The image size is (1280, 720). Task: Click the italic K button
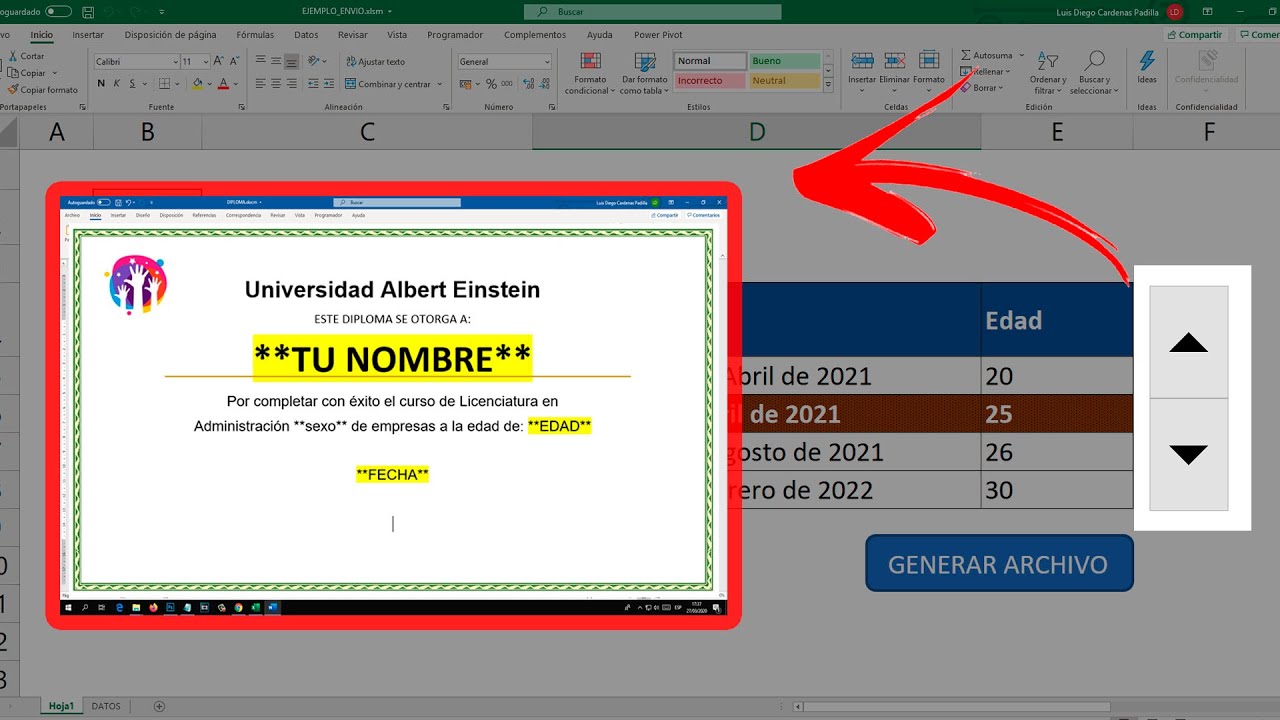117,84
